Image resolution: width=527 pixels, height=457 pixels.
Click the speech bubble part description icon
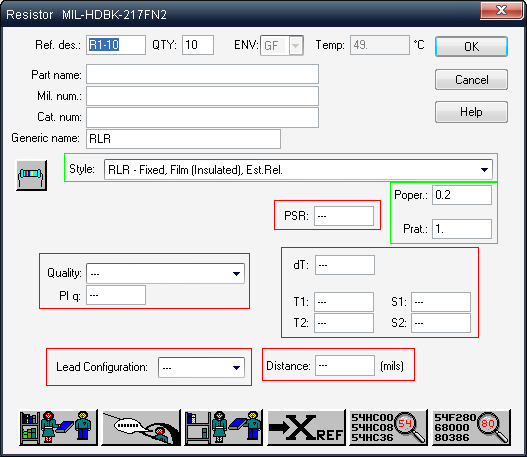[x=141, y=427]
